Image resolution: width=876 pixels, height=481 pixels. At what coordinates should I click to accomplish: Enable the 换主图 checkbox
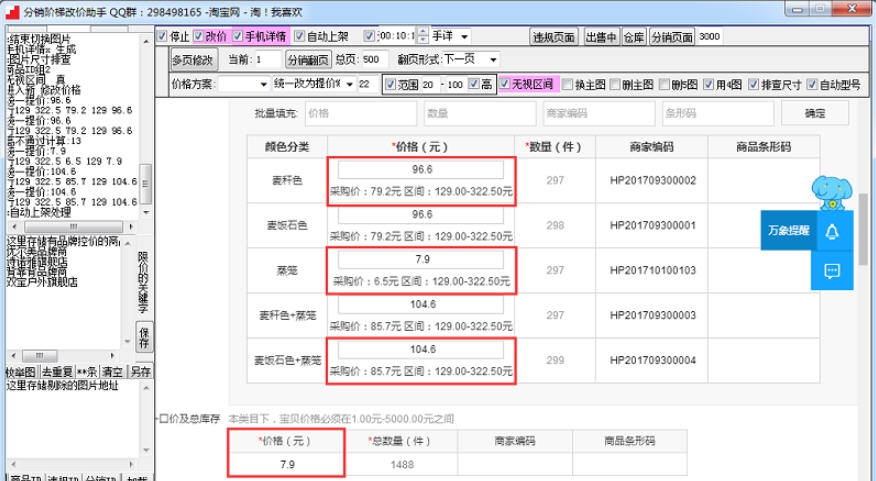[x=568, y=84]
